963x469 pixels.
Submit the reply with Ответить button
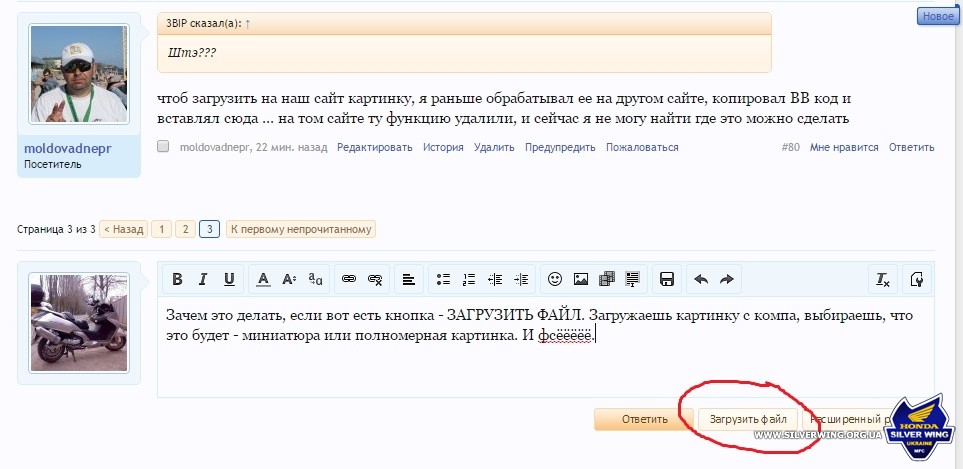coord(643,419)
